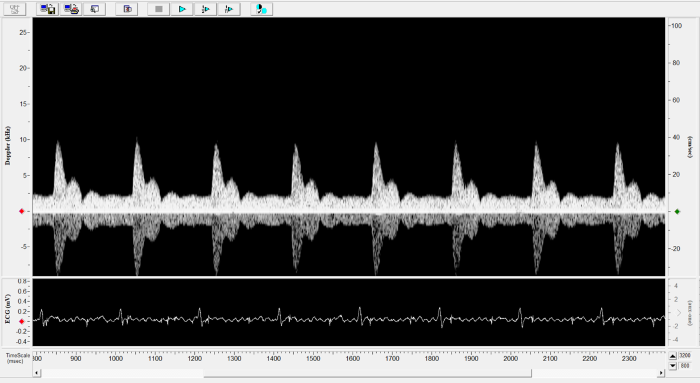Click the green velocity zero diamond marker
The height and width of the screenshot is (383, 700).
(x=677, y=212)
